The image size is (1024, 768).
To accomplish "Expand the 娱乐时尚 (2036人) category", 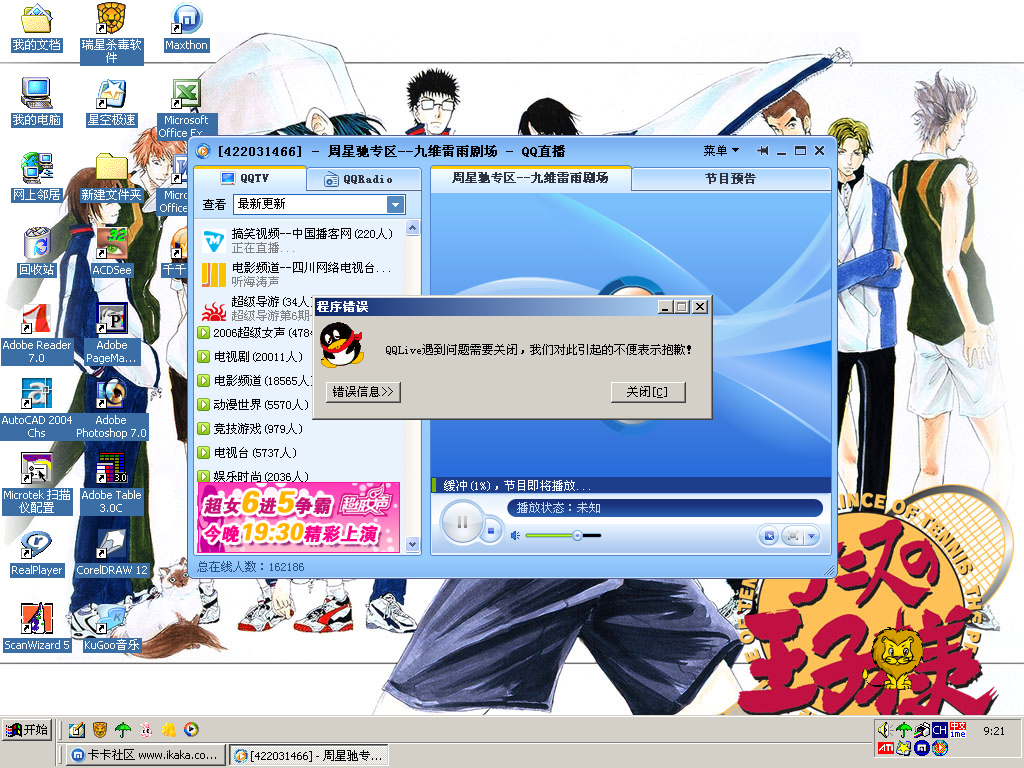I will coord(204,476).
